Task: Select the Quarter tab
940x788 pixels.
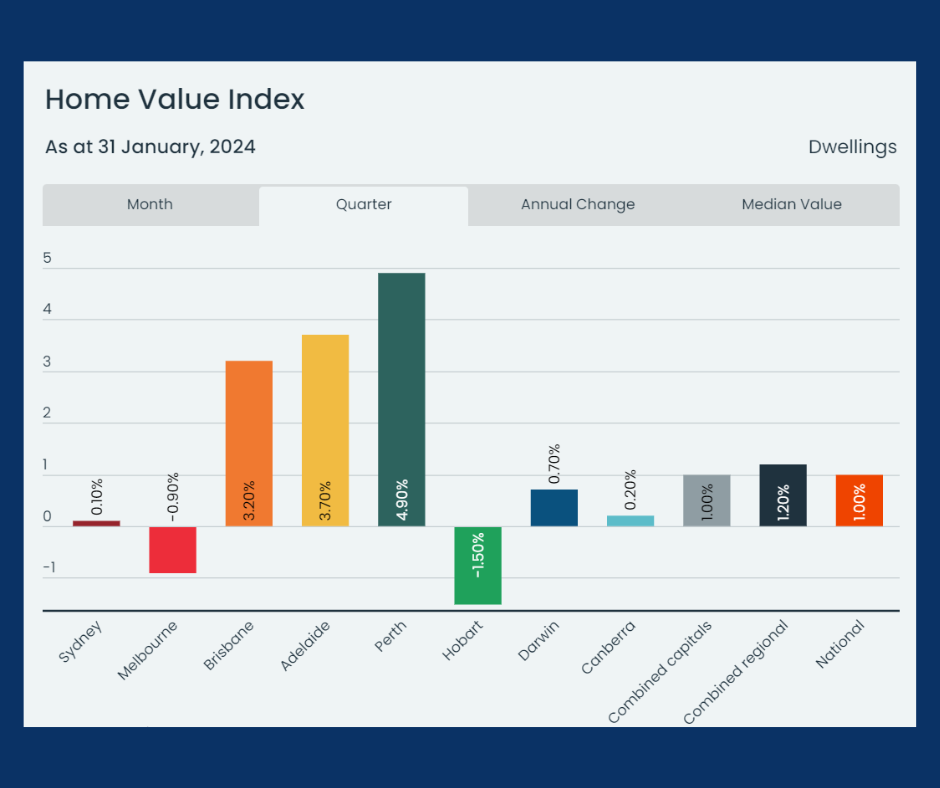Action: [x=363, y=204]
